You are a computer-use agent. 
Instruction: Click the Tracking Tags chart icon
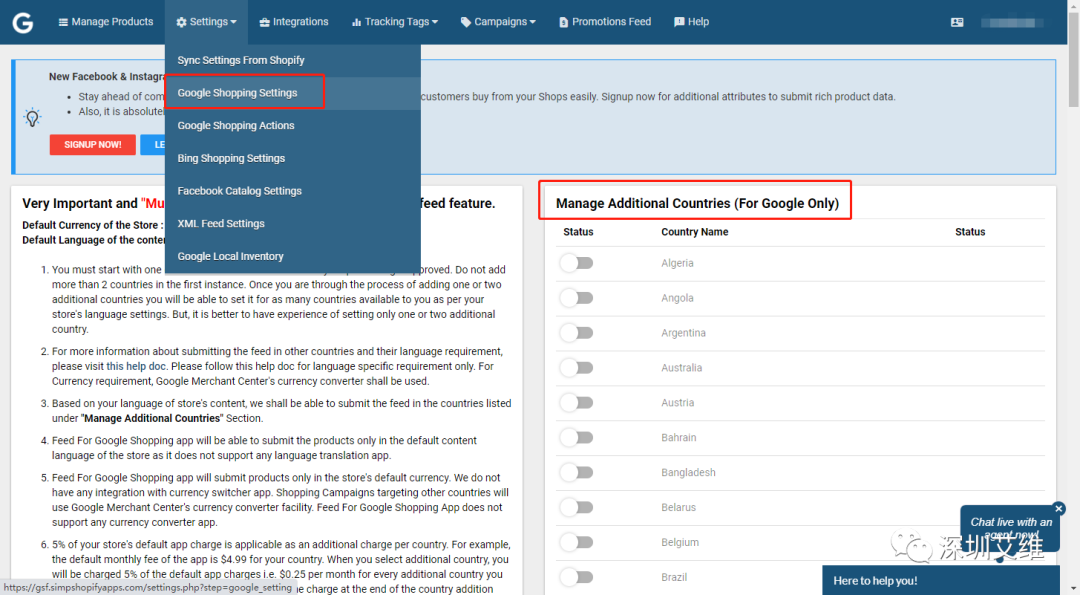pos(356,23)
